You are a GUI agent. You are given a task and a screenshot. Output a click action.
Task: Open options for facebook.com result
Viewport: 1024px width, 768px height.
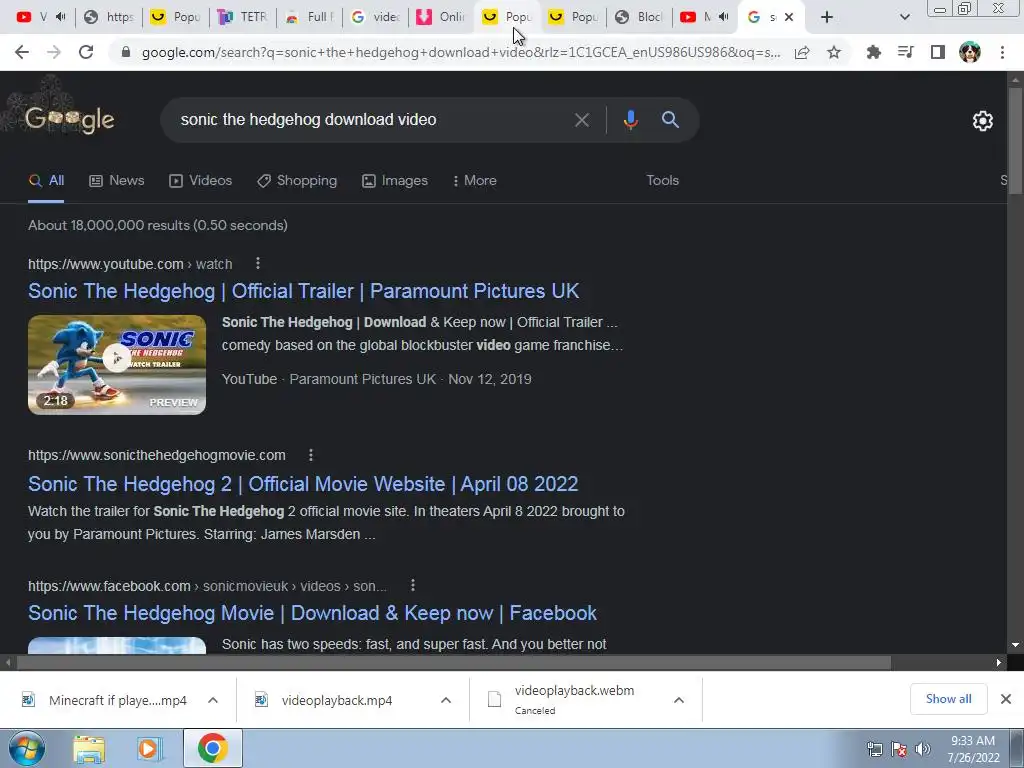pos(412,585)
